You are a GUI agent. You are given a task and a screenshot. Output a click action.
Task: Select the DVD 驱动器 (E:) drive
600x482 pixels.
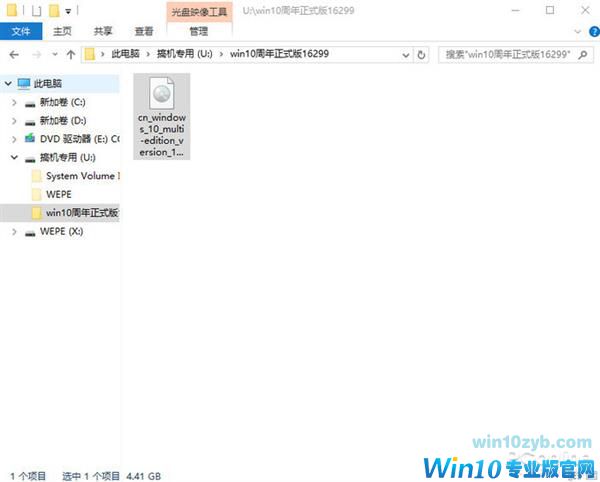(x=80, y=139)
